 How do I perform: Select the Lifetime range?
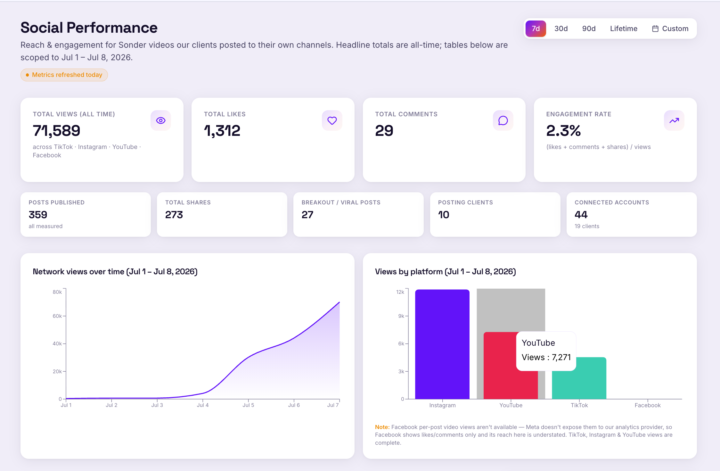coord(624,28)
